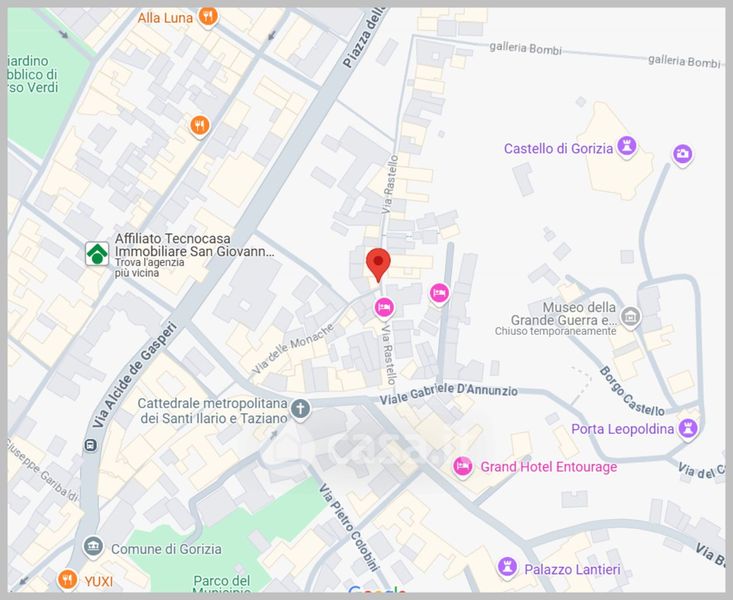Click the Cattedrale metropolitana cross icon
Image resolution: width=733 pixels, height=600 pixels.
point(300,409)
